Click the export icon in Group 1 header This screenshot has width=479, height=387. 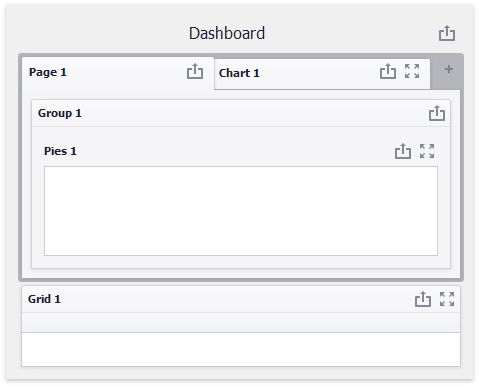point(437,113)
